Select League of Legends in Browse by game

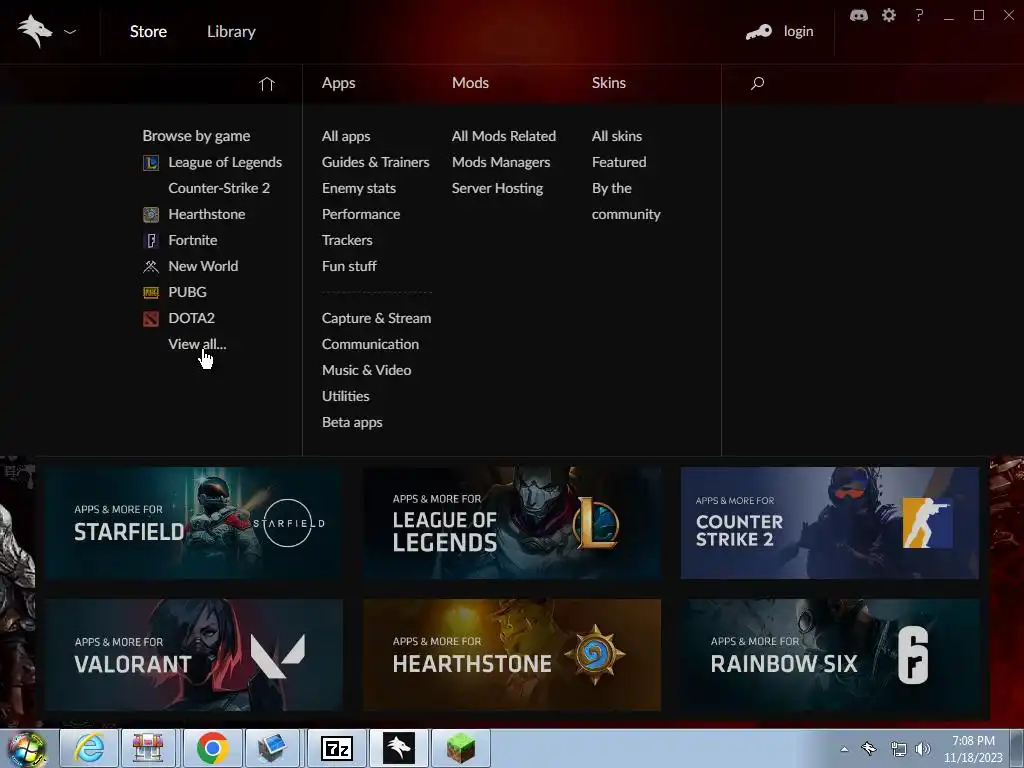click(x=225, y=162)
